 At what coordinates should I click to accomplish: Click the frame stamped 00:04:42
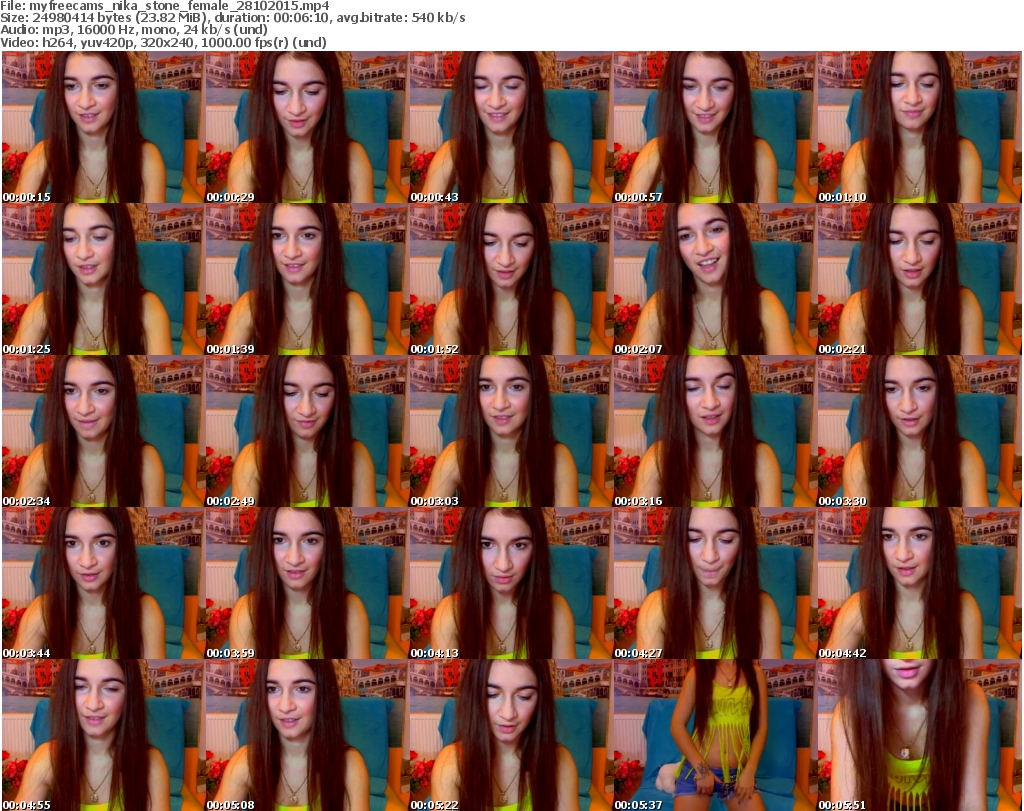[x=919, y=583]
